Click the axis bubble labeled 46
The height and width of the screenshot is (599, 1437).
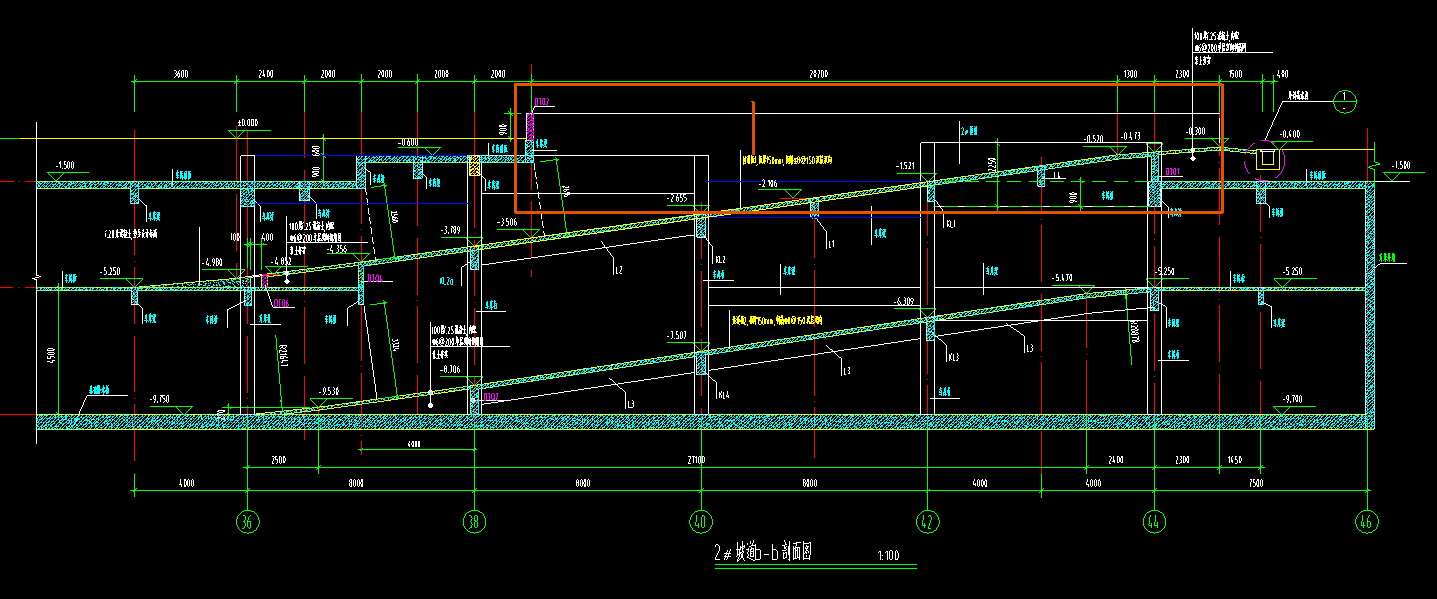(1367, 521)
